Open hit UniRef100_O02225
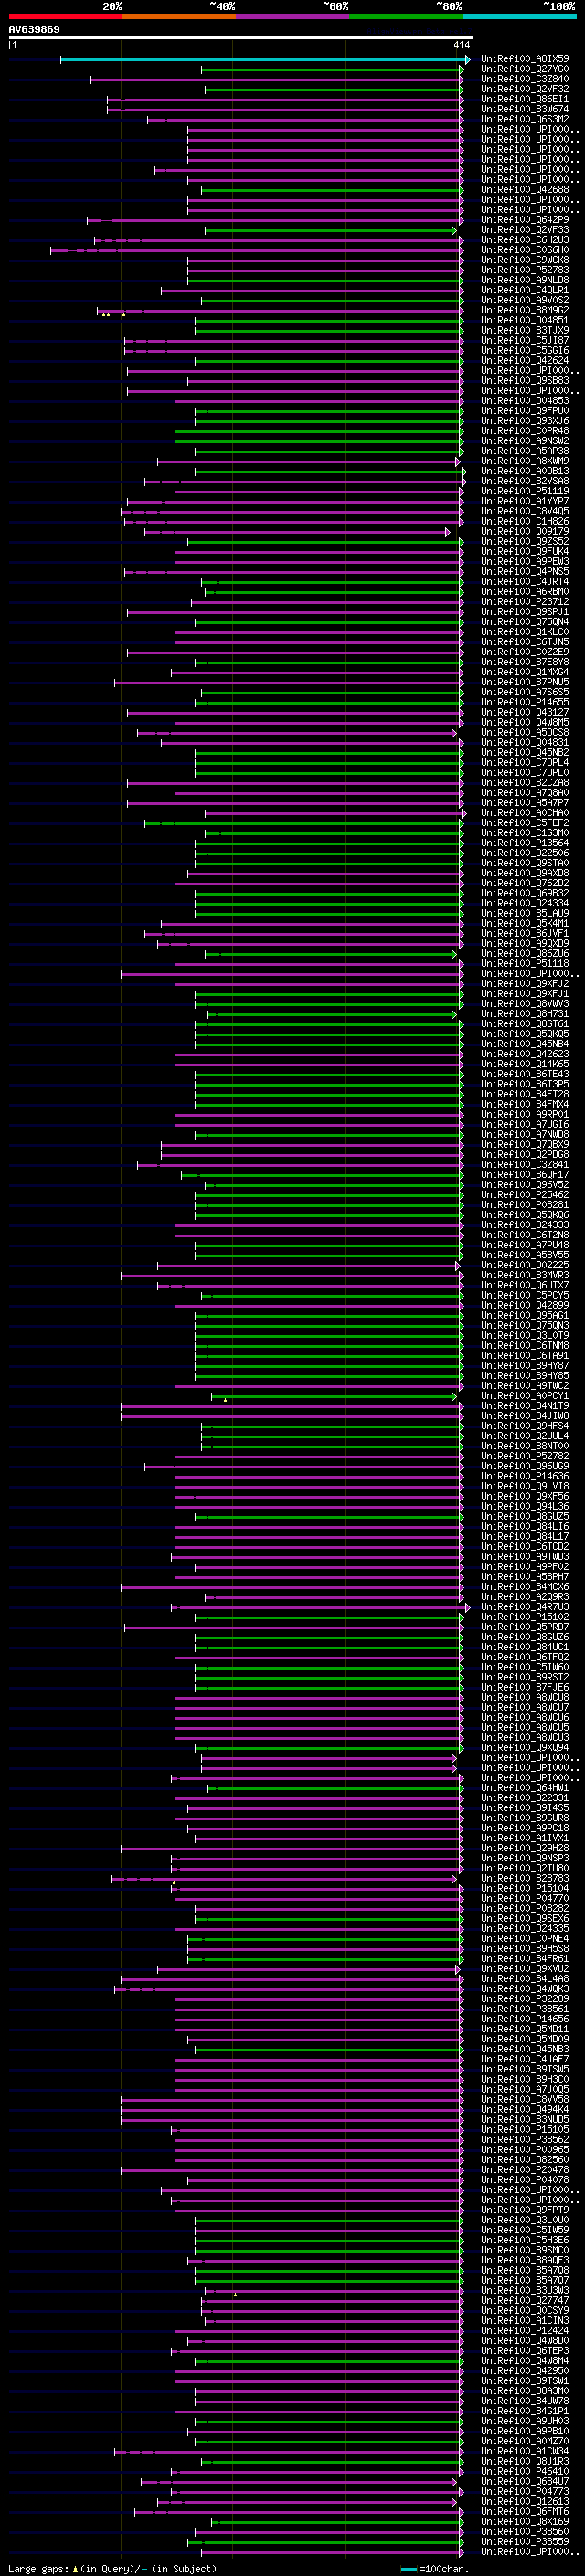Screen dimensions: 585x2576 coord(525,1264)
